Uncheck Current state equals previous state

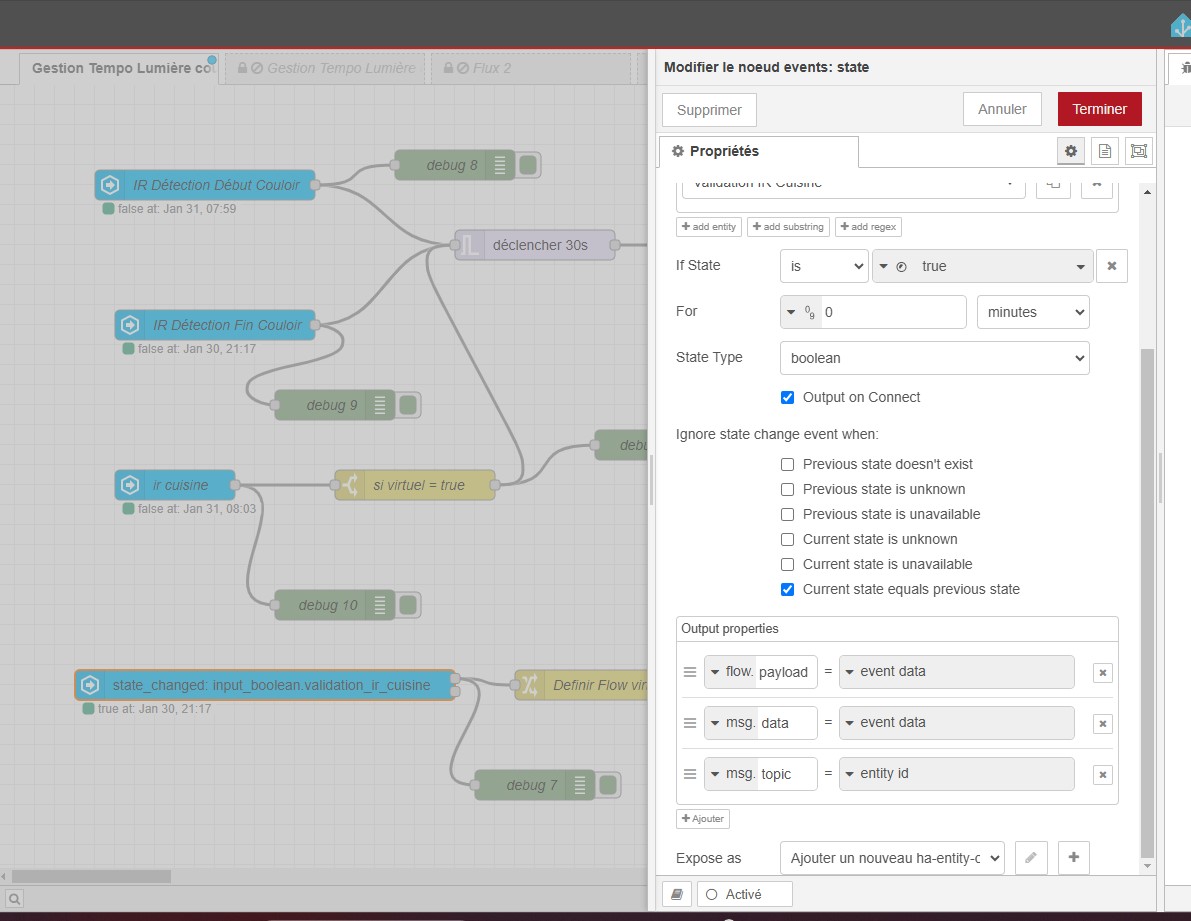(x=788, y=589)
